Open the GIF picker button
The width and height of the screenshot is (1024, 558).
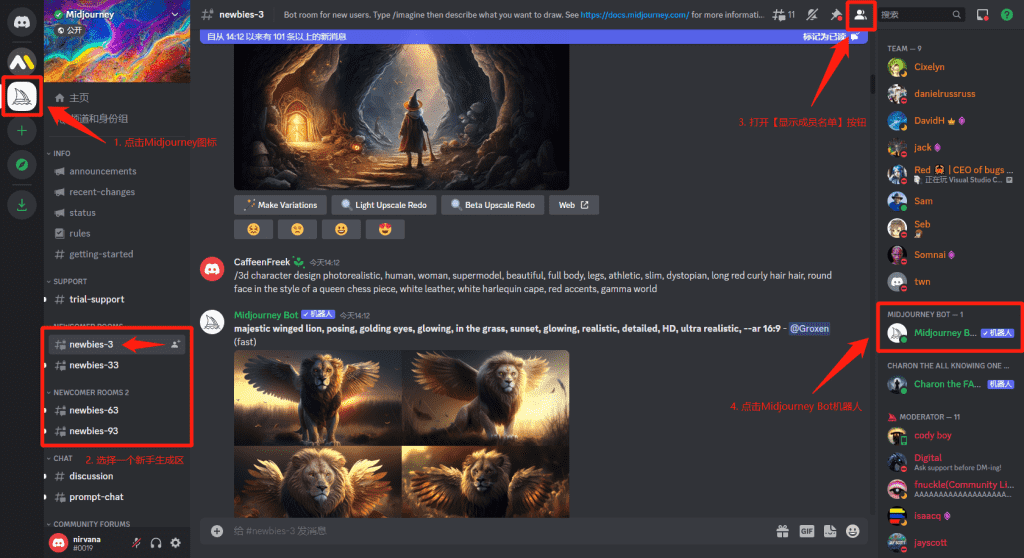pyautogui.click(x=806, y=531)
